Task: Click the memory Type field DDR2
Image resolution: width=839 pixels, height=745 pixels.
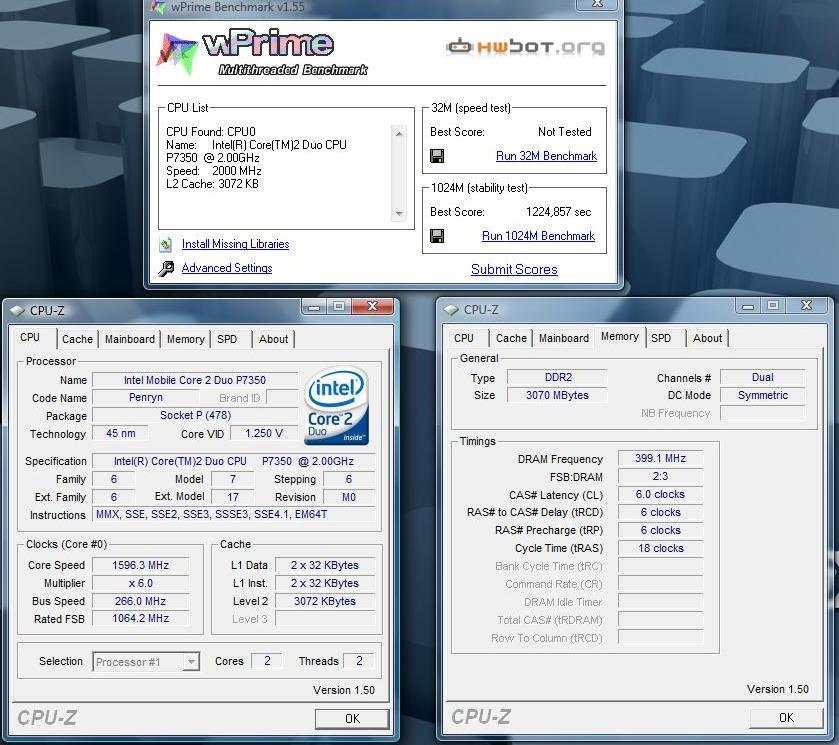Action: 558,377
